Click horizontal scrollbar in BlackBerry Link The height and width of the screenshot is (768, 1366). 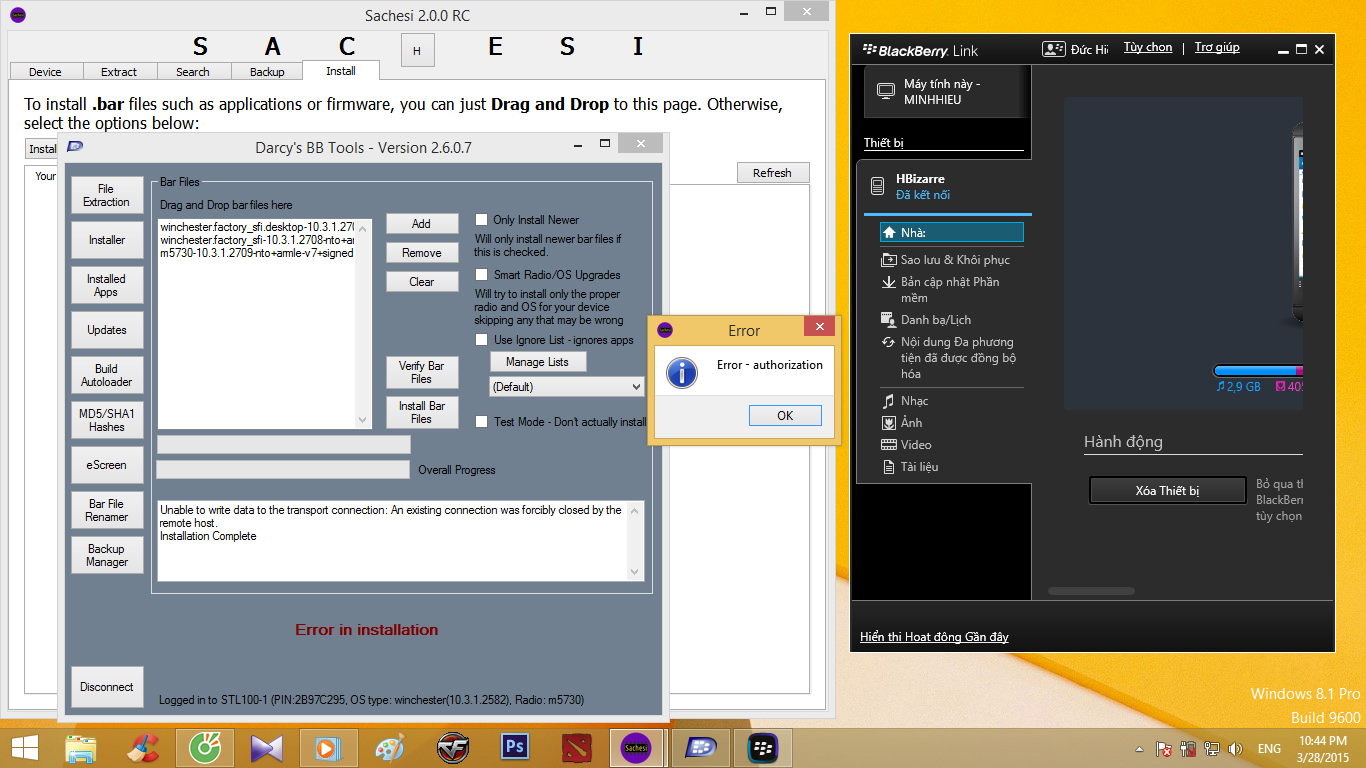click(x=1091, y=591)
